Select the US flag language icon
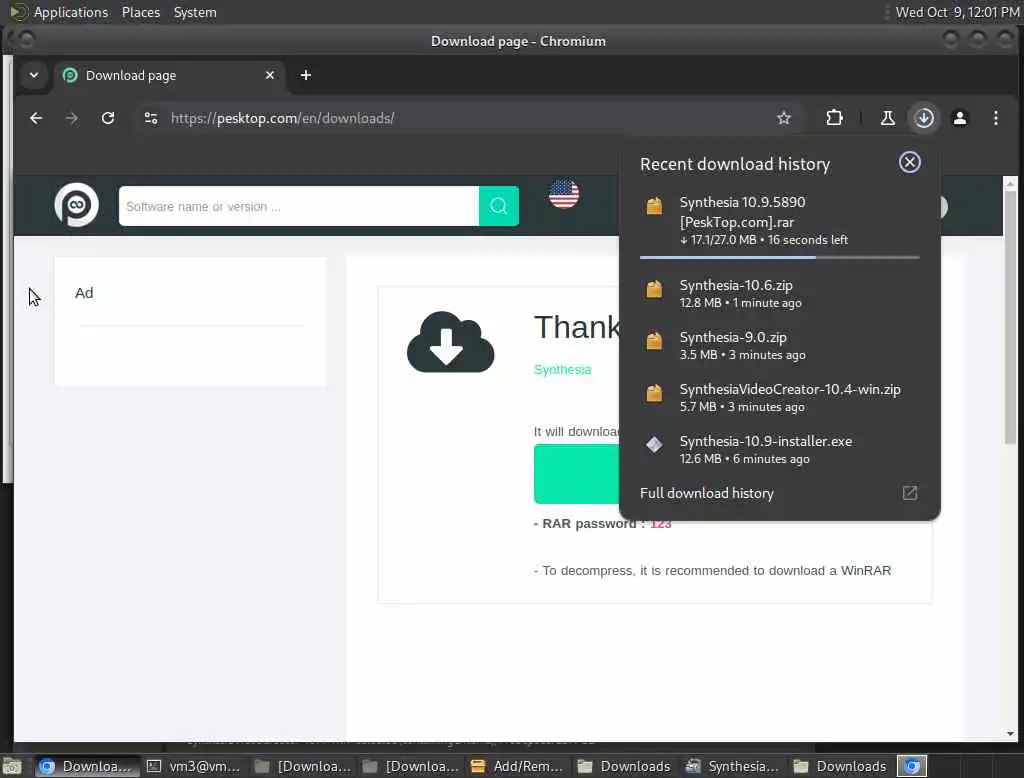1024x778 pixels. [564, 194]
